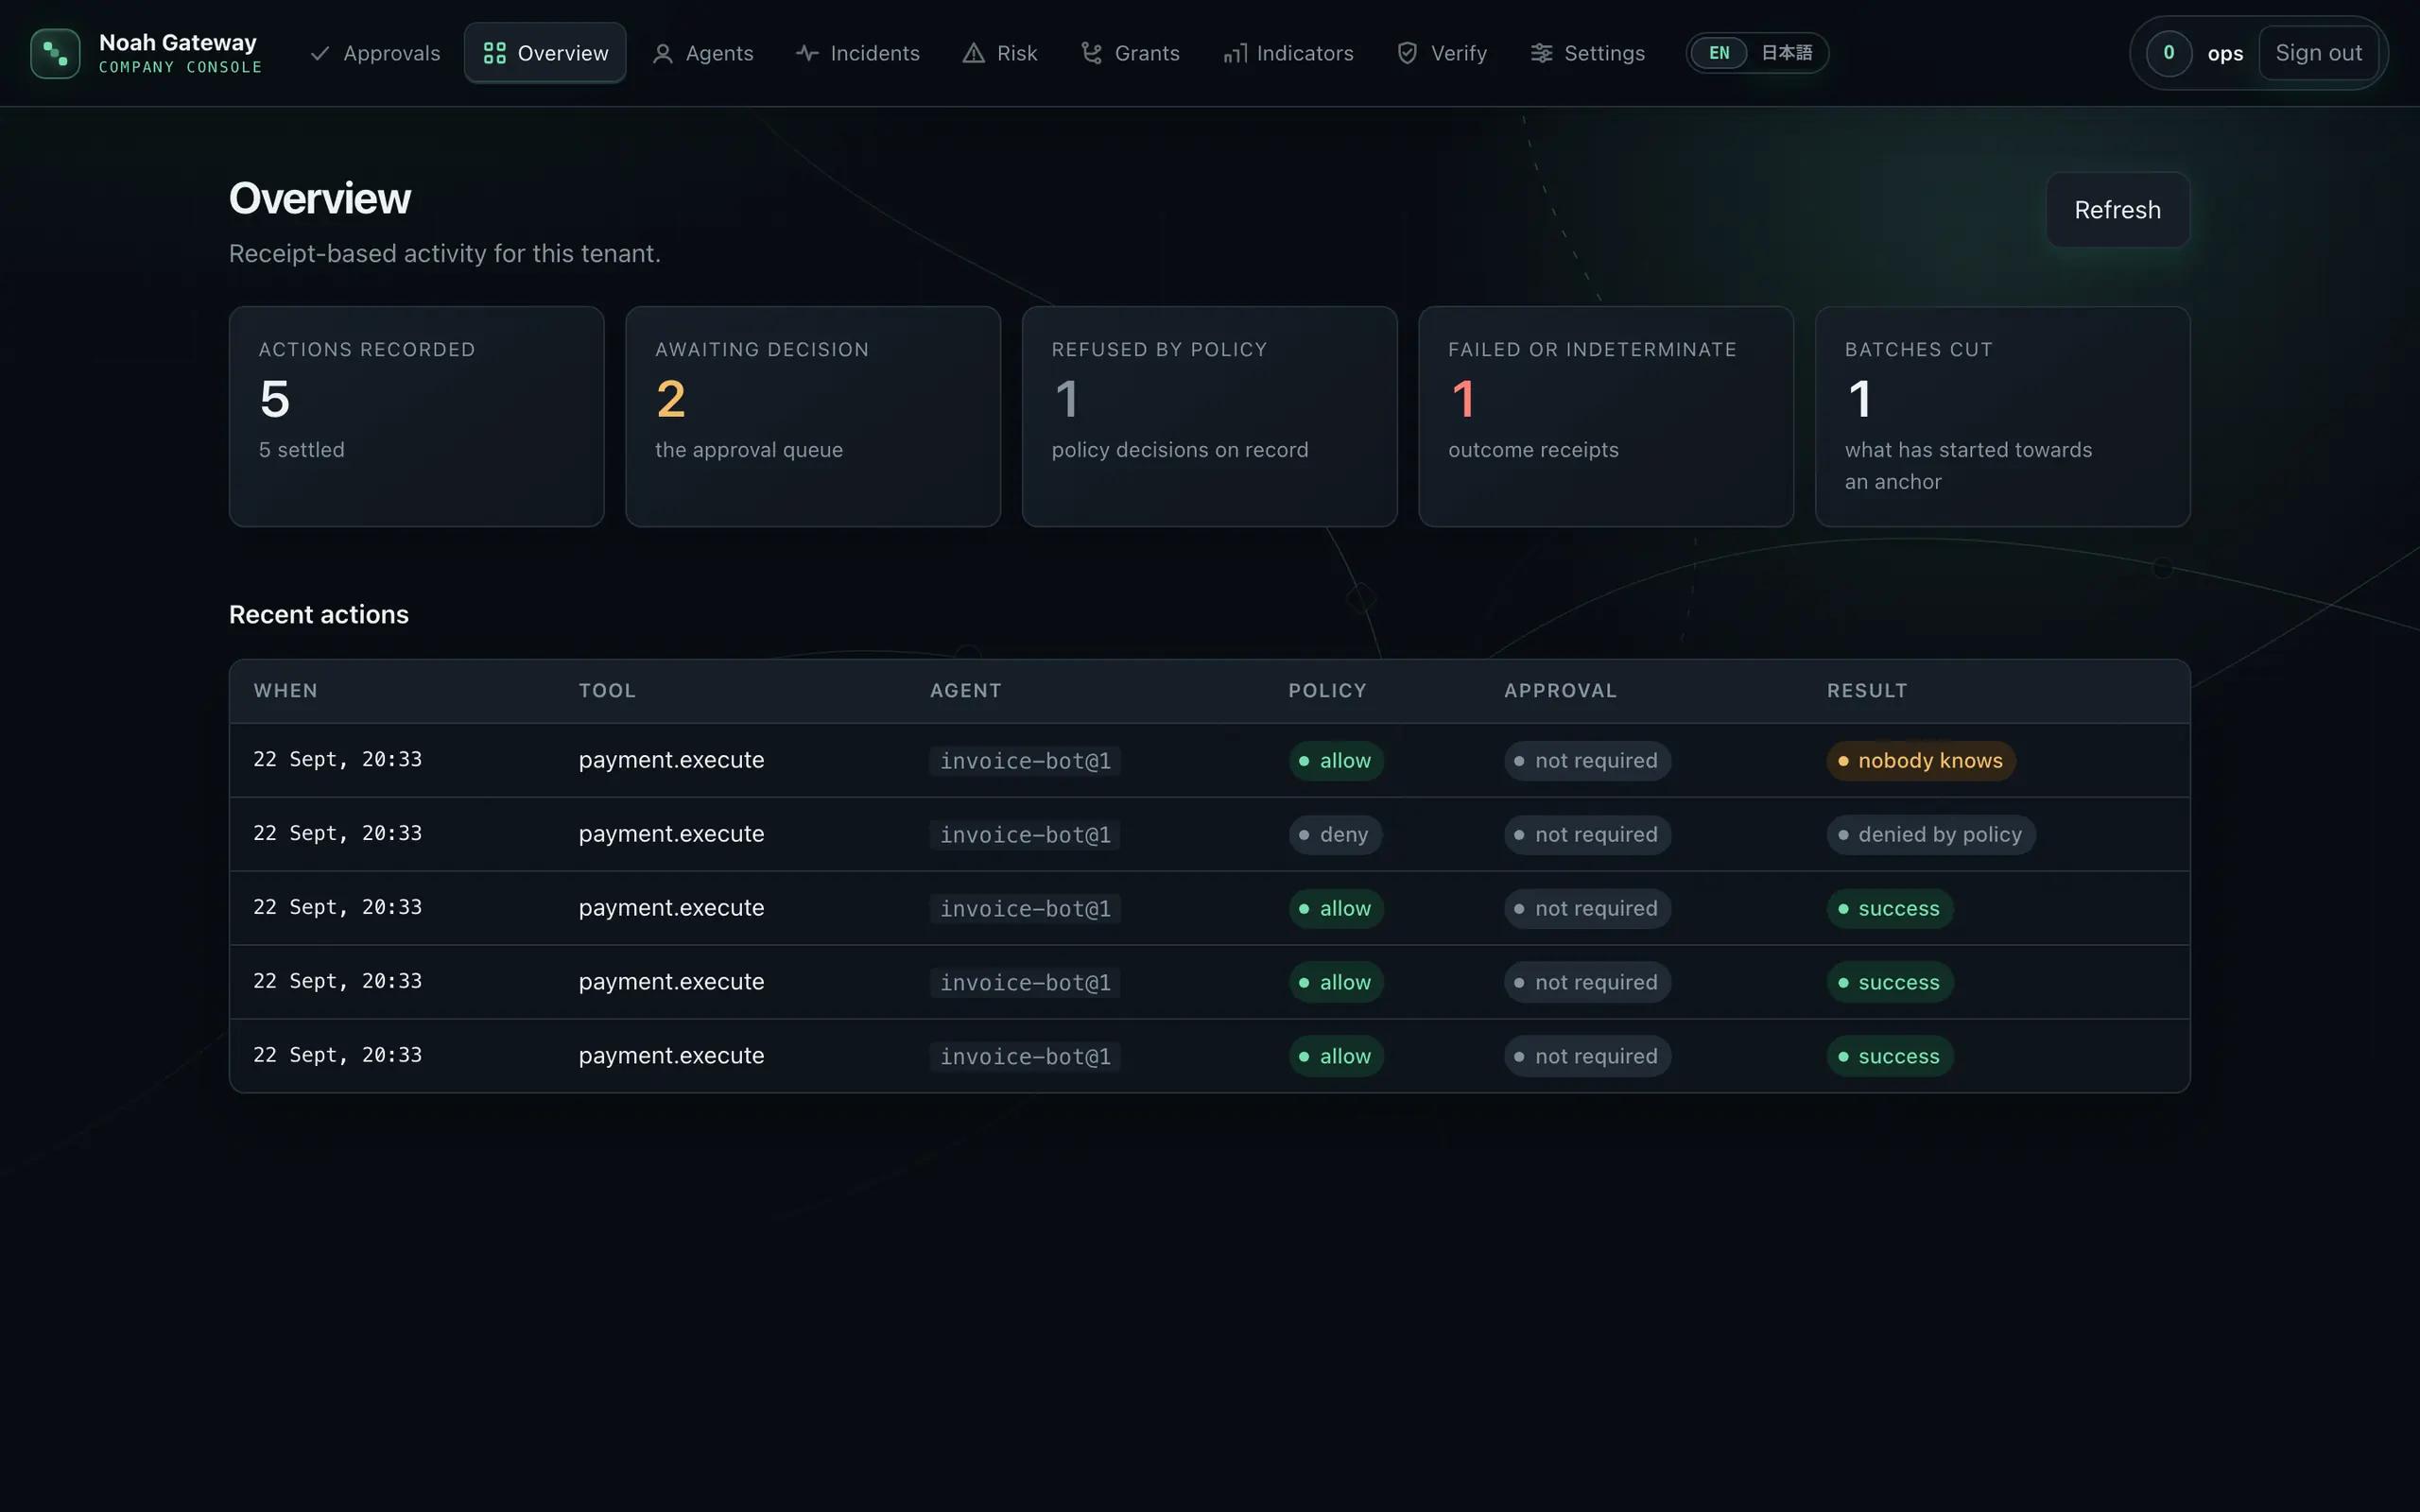Click the 'denied by policy' row
Image resolution: width=2420 pixels, height=1512 pixels.
[1209, 834]
